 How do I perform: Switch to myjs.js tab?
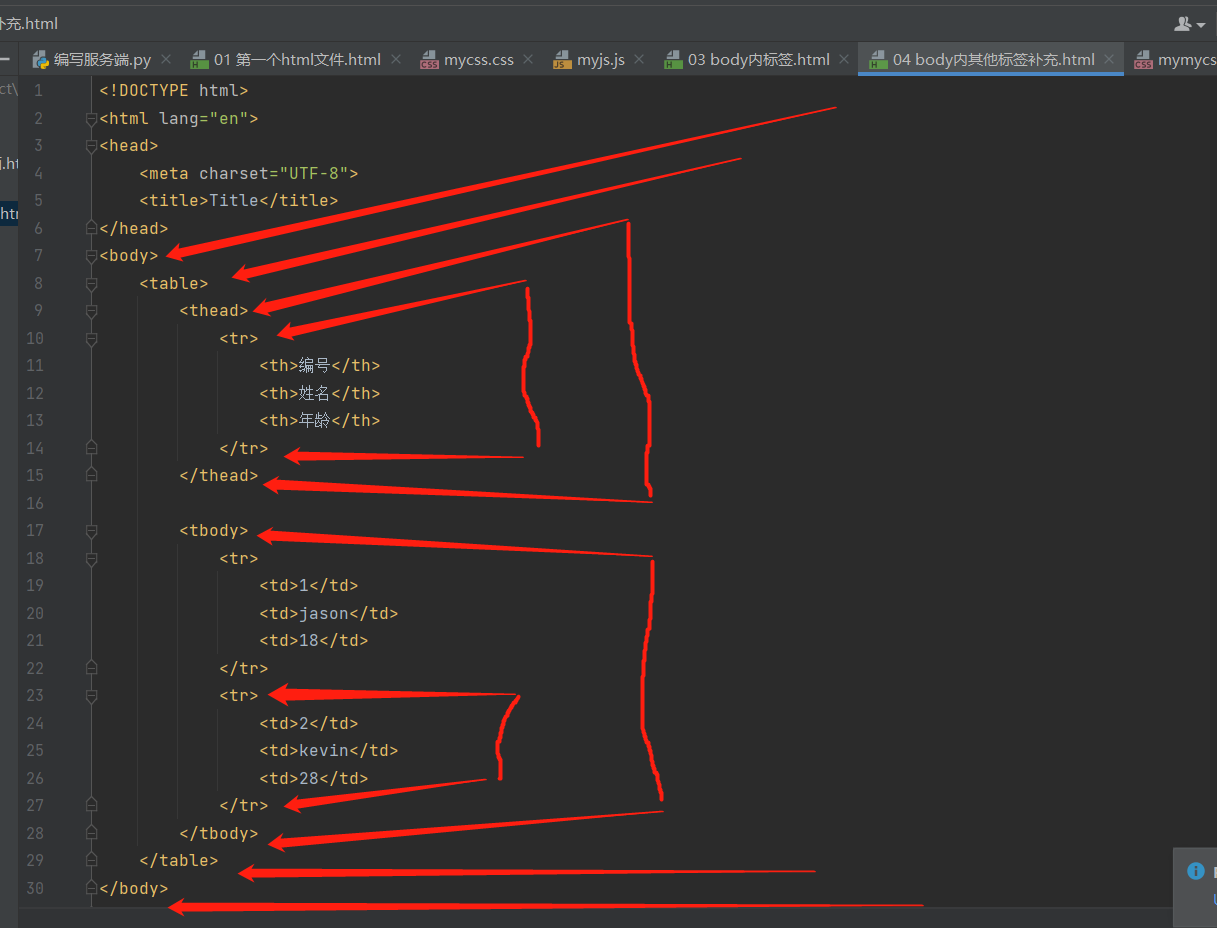[601, 60]
